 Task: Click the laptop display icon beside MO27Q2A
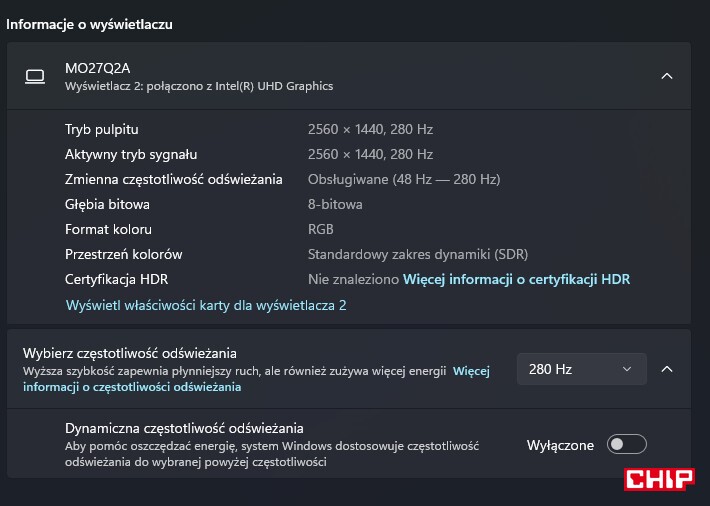(x=35, y=76)
